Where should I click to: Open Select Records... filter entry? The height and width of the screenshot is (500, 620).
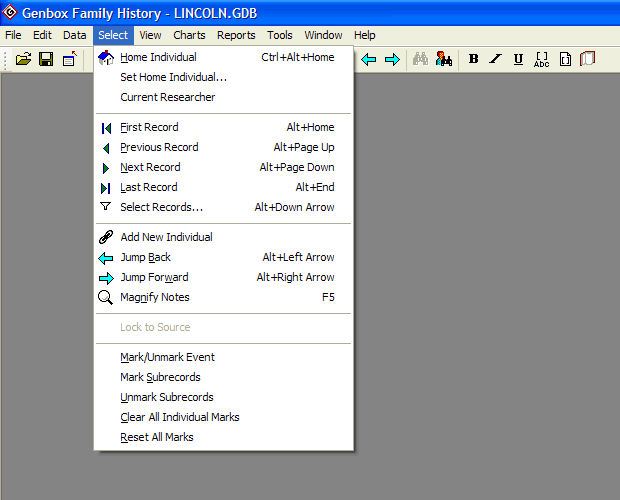pos(161,207)
